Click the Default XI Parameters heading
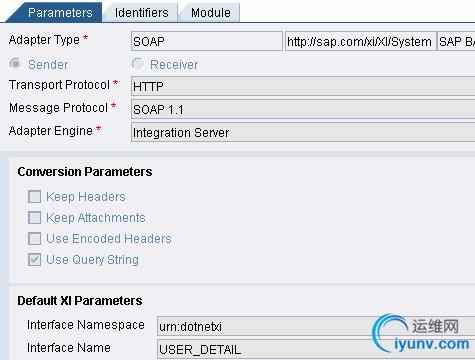The width and height of the screenshot is (475, 360). coord(80,301)
